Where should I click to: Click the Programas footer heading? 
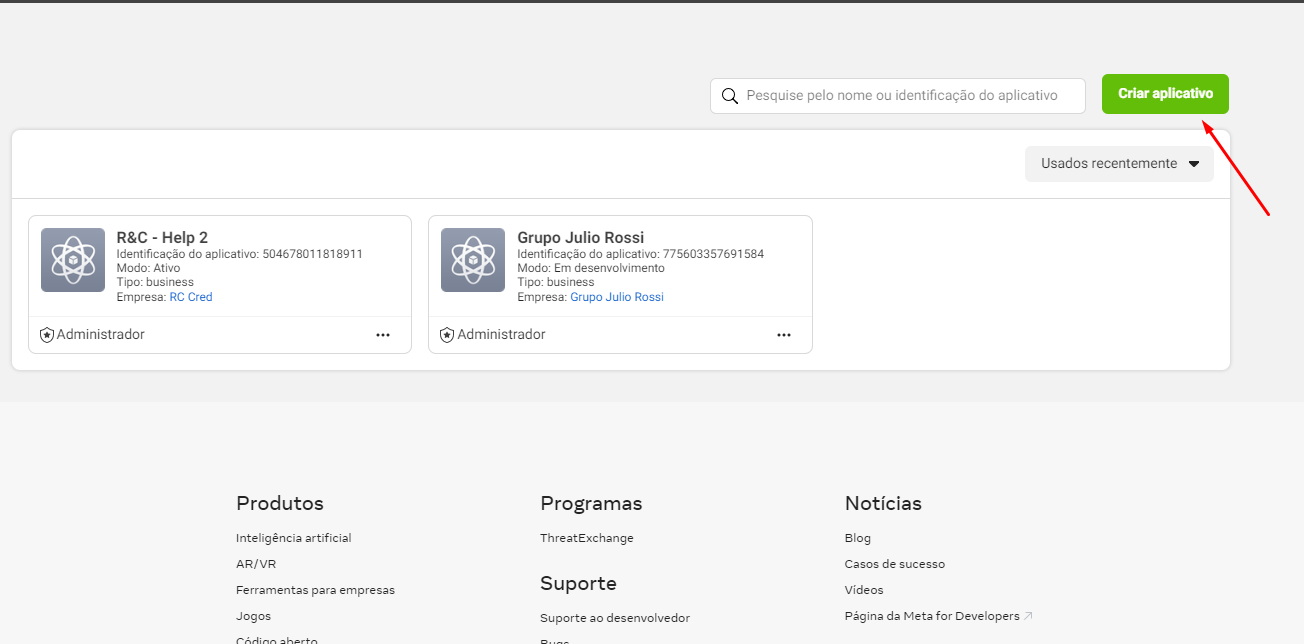(591, 503)
